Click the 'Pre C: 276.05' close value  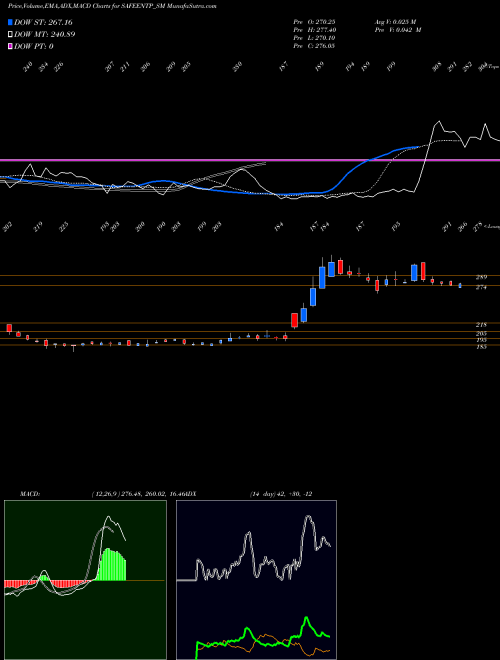click(314, 46)
